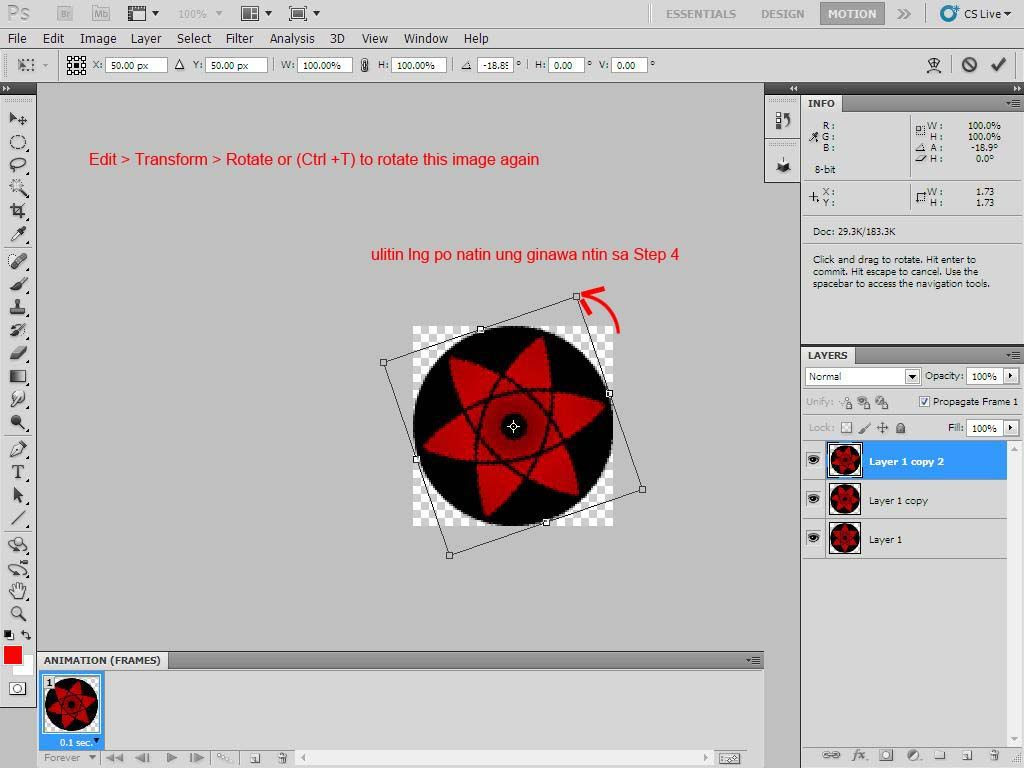The height and width of the screenshot is (768, 1024).
Task: Play the animation
Action: coord(171,758)
